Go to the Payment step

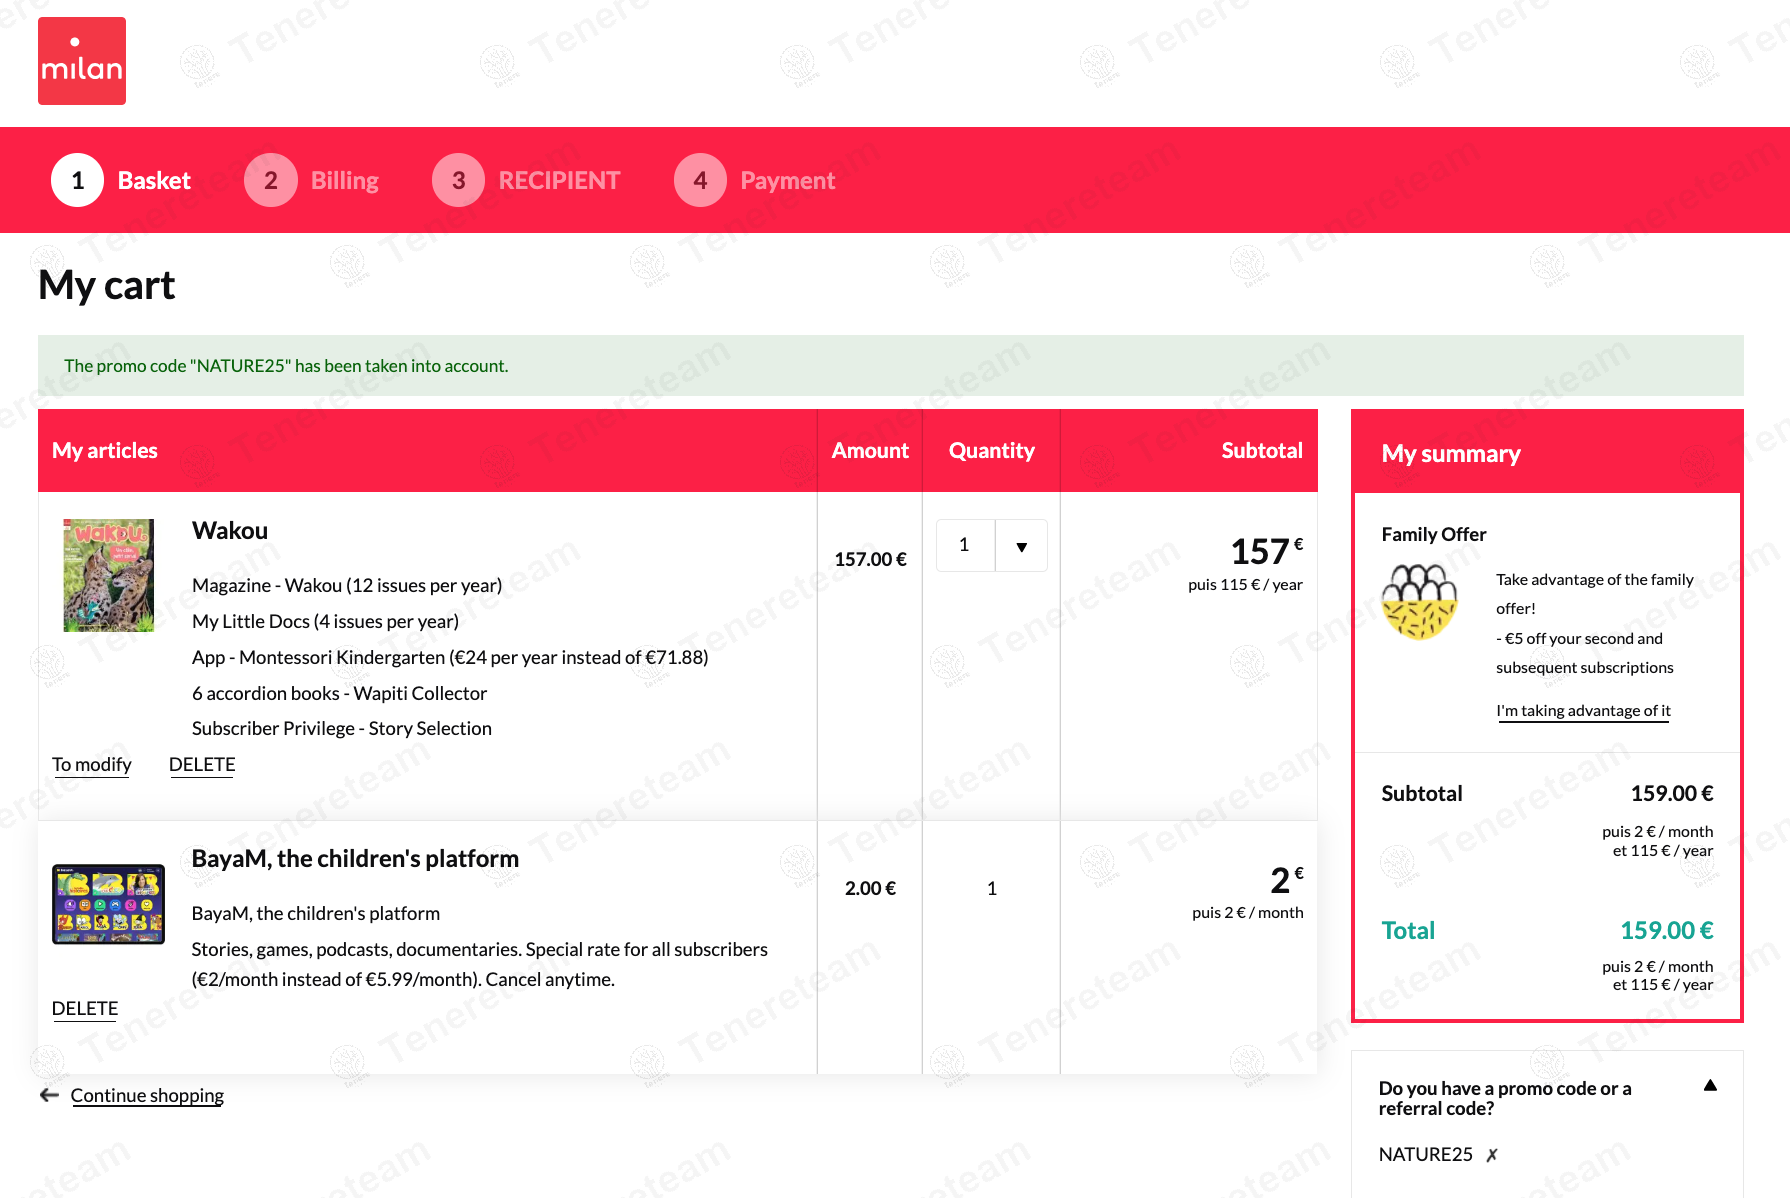click(x=754, y=180)
